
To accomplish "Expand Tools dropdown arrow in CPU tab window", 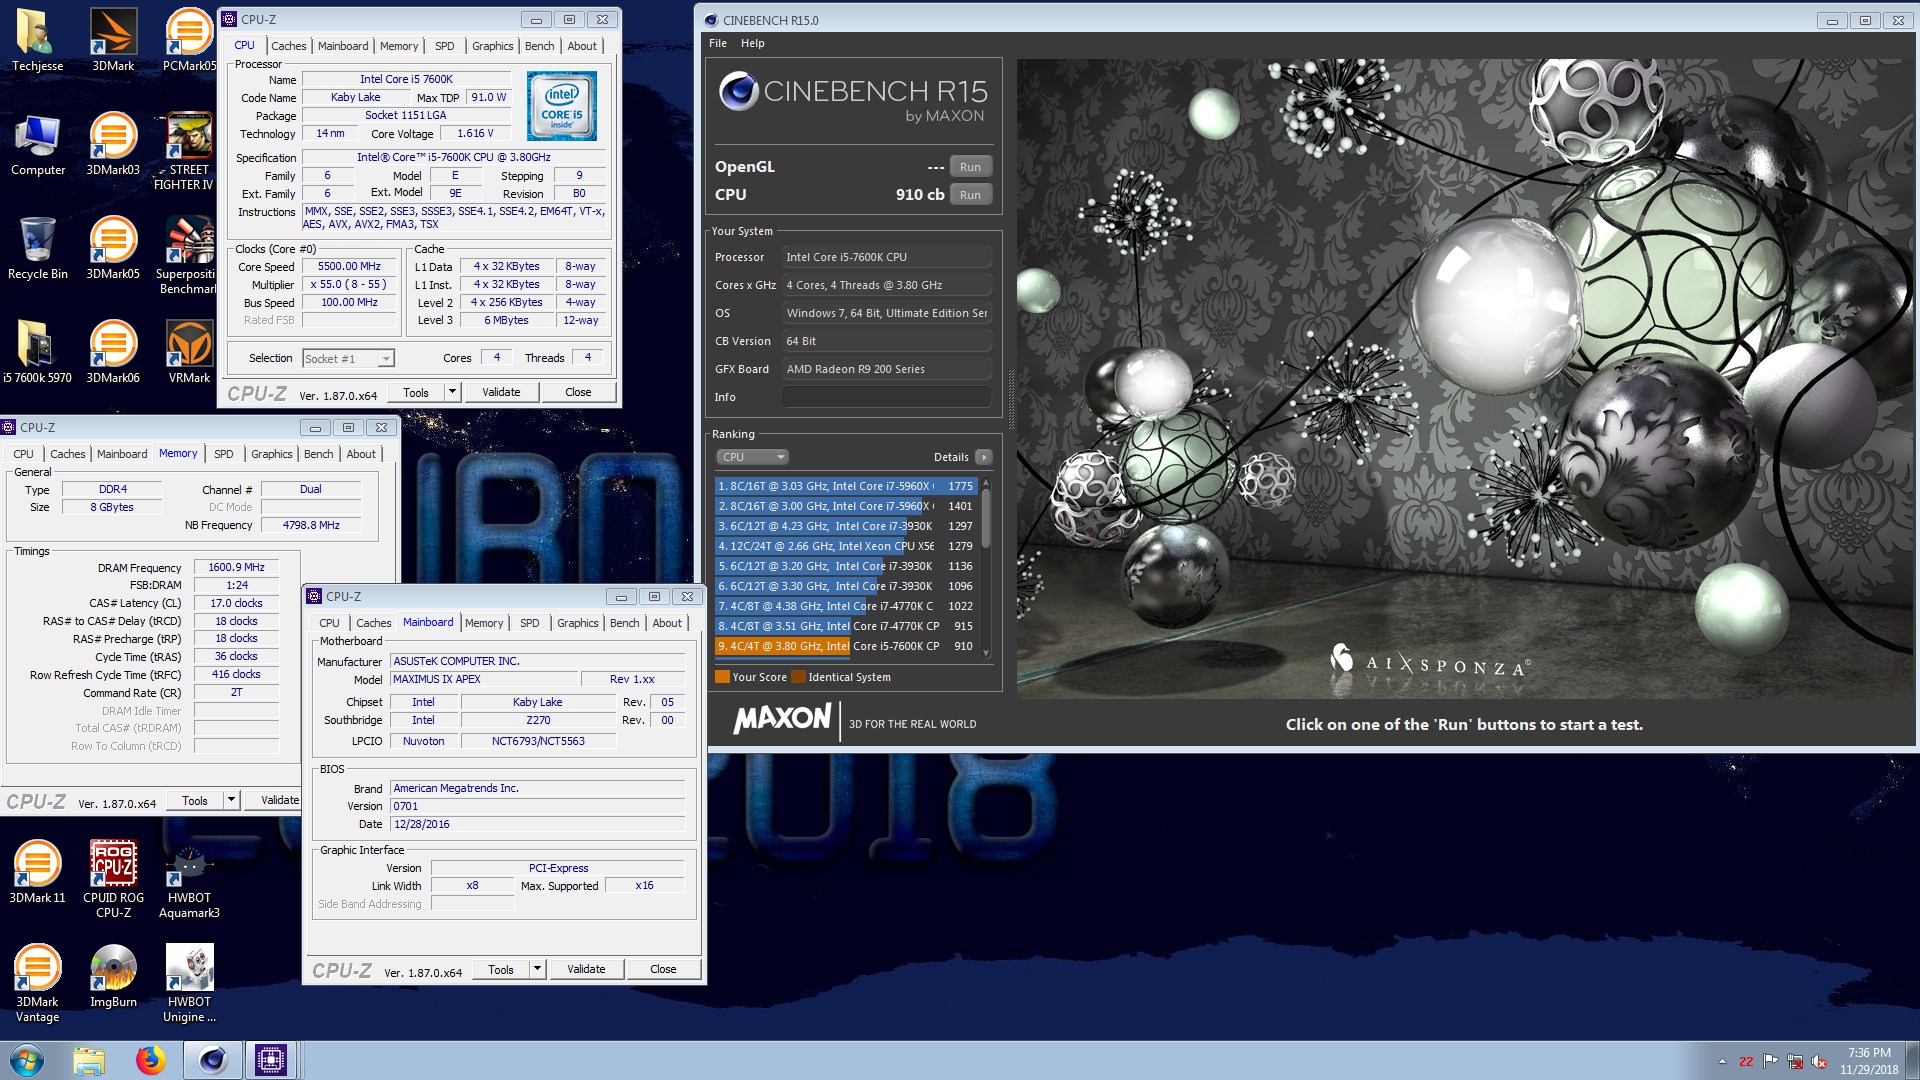I will (x=452, y=392).
